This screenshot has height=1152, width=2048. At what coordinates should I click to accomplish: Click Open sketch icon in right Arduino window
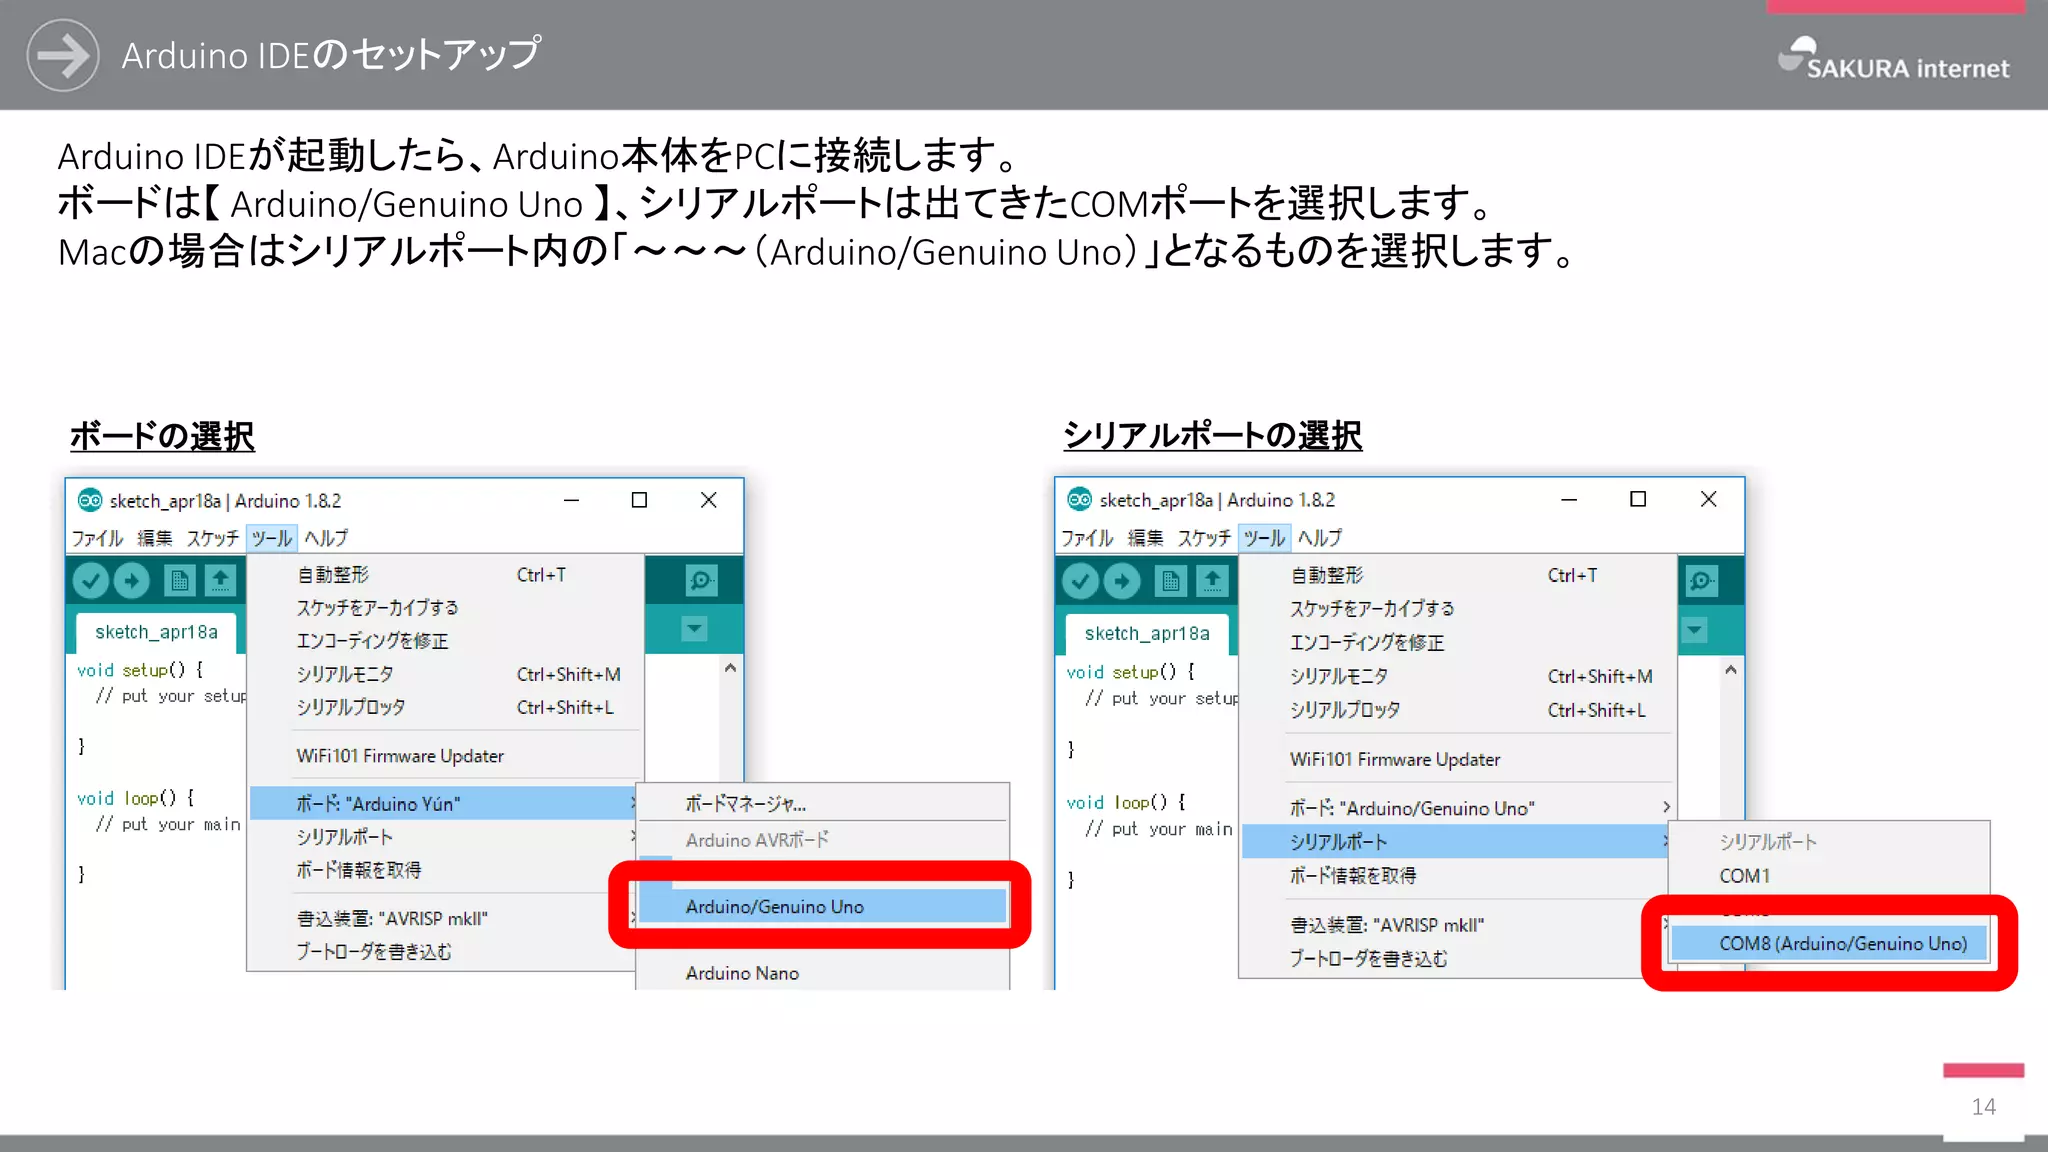point(1212,581)
